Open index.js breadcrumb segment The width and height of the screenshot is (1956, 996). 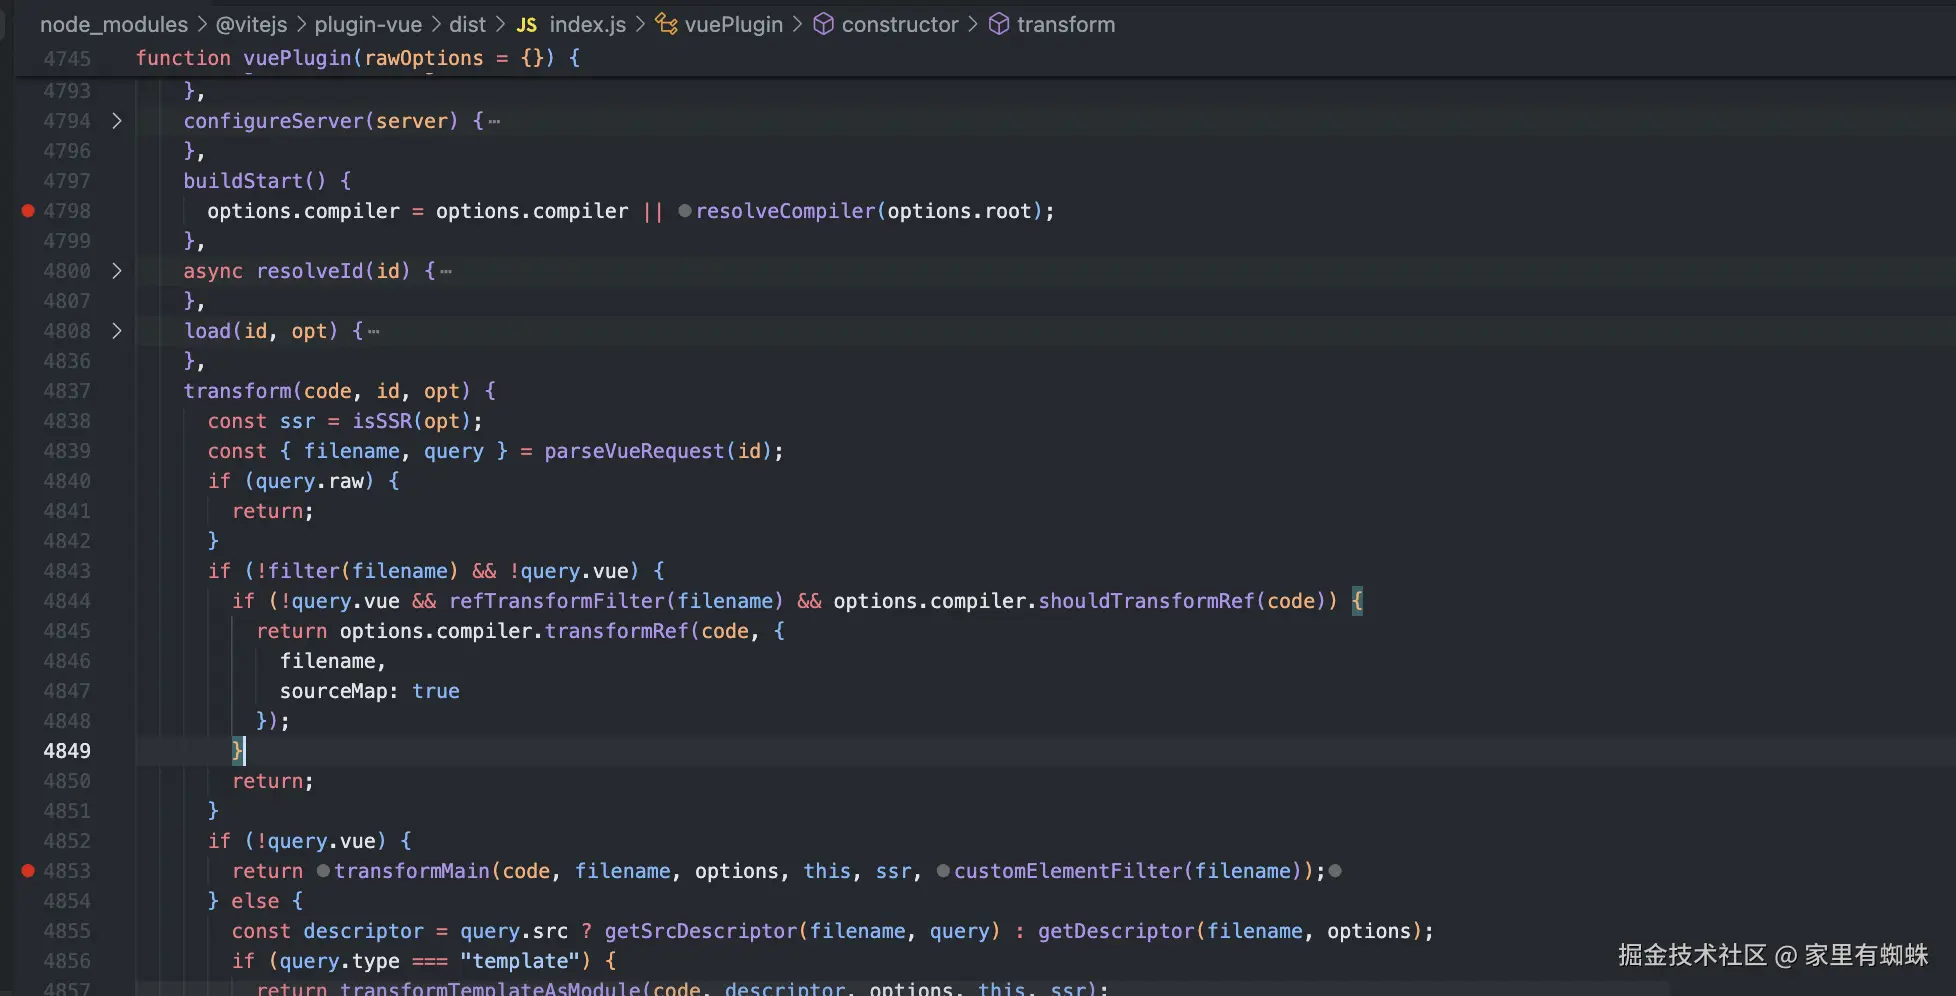pos(588,25)
